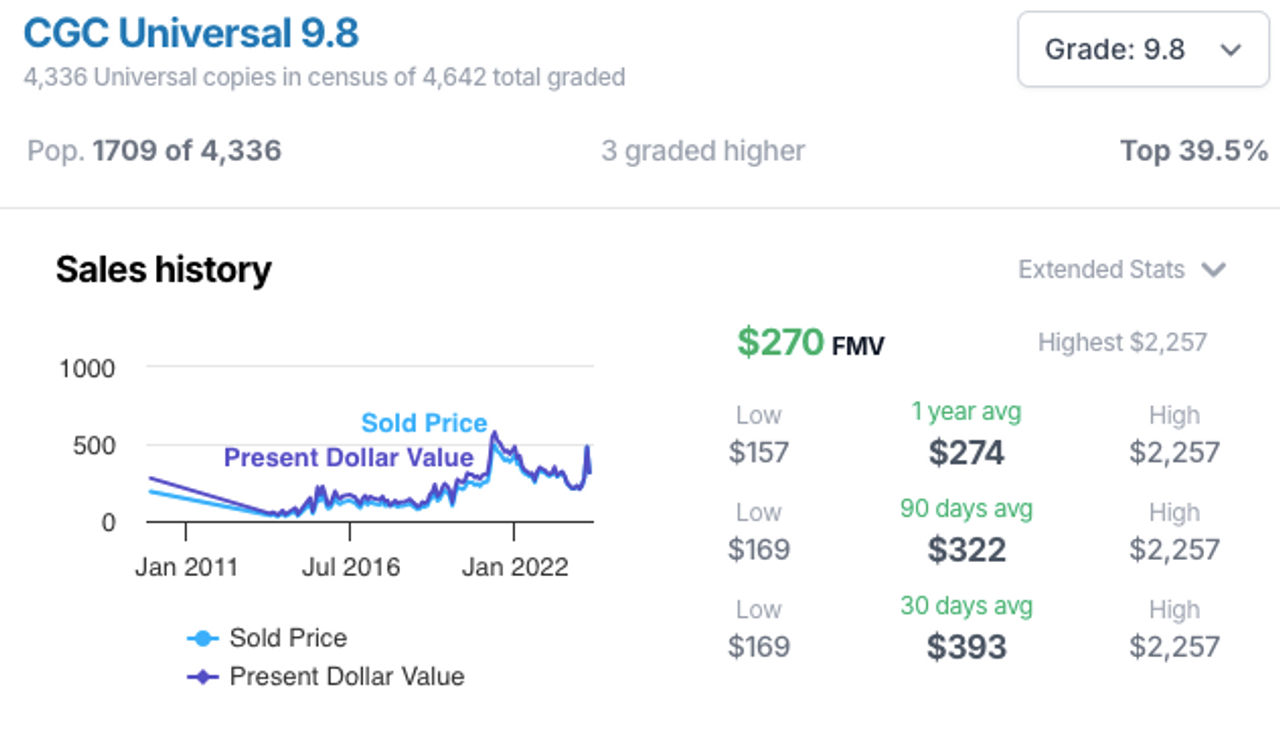Viewport: 1280px width, 731px height.
Task: Click Present Dollar Value diamond marker
Action: point(202,677)
